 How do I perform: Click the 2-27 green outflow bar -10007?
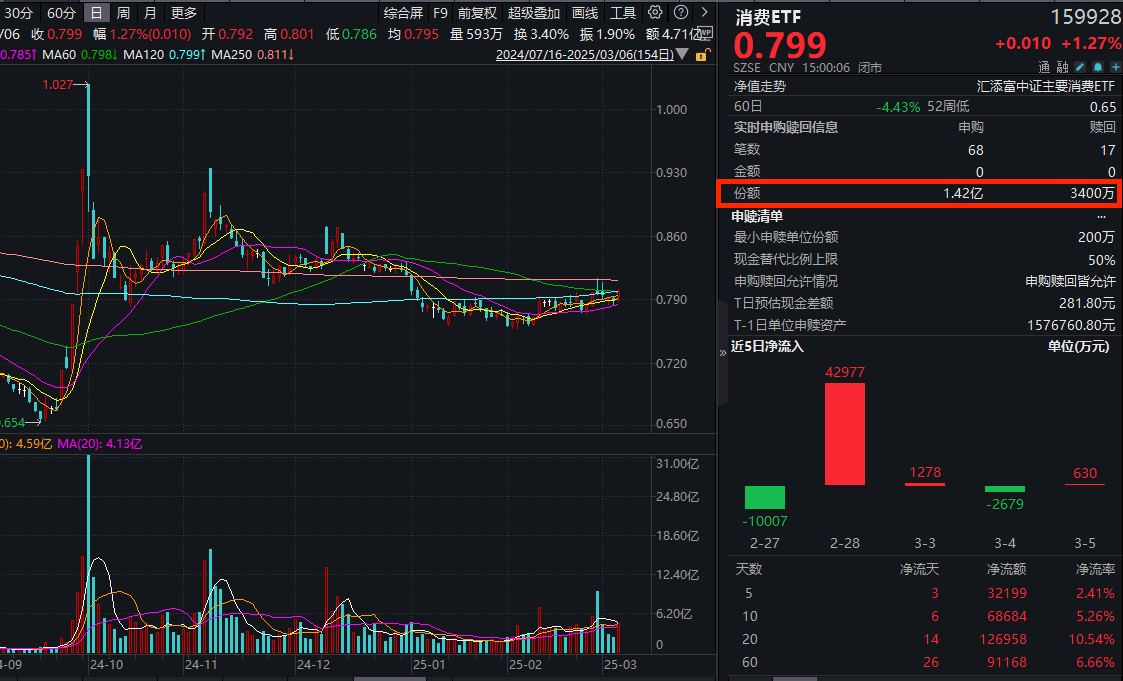(764, 497)
